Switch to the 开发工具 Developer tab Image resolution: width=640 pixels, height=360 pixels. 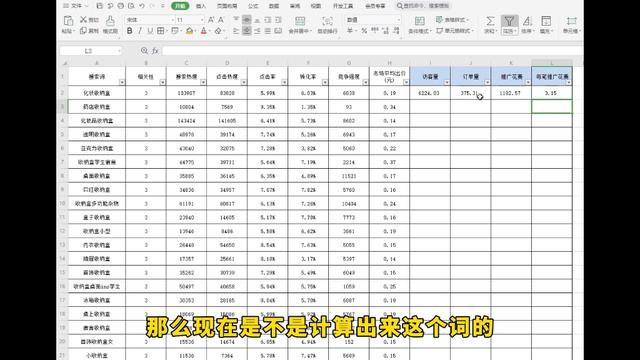coord(343,6)
